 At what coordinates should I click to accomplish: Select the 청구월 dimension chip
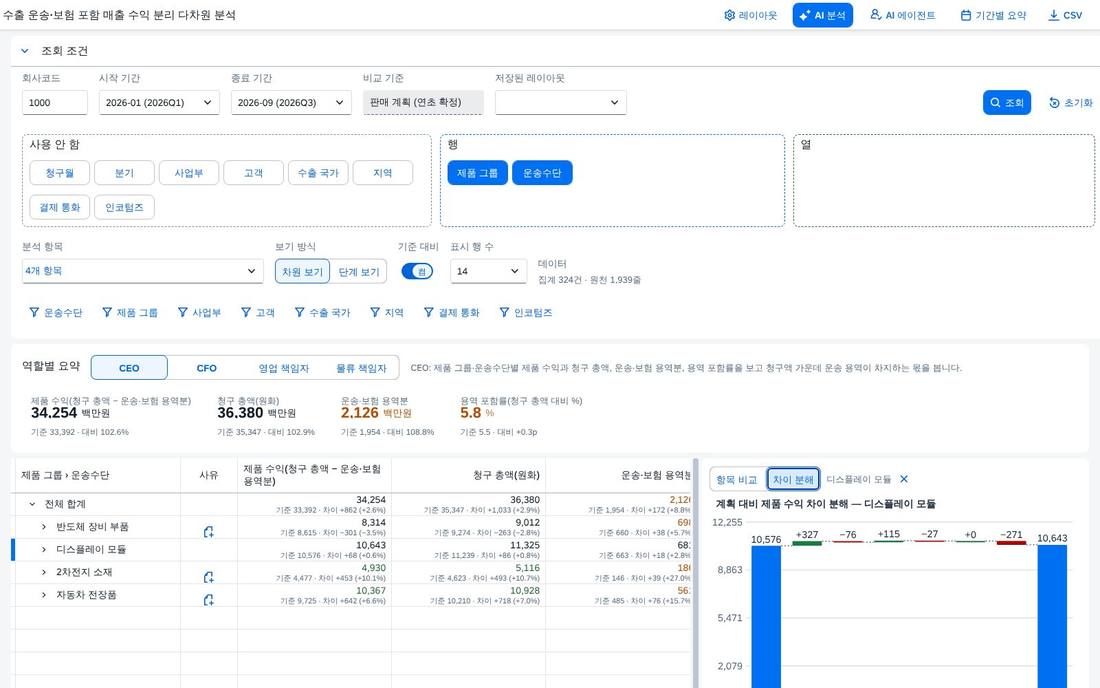60,173
